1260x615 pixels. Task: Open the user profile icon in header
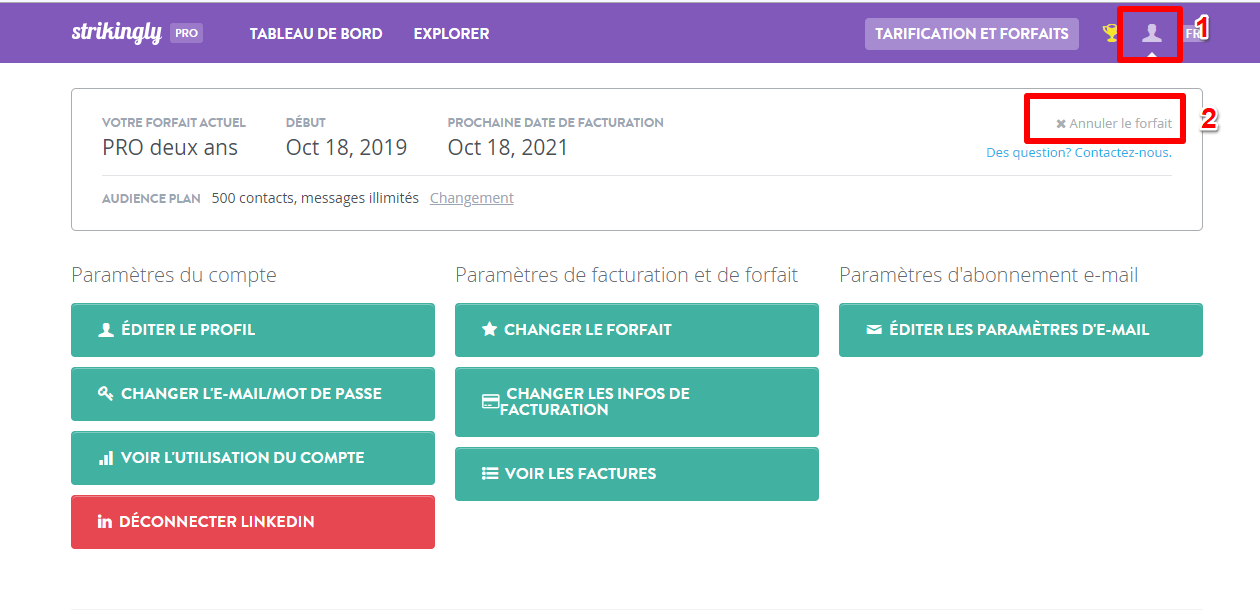click(x=1152, y=33)
